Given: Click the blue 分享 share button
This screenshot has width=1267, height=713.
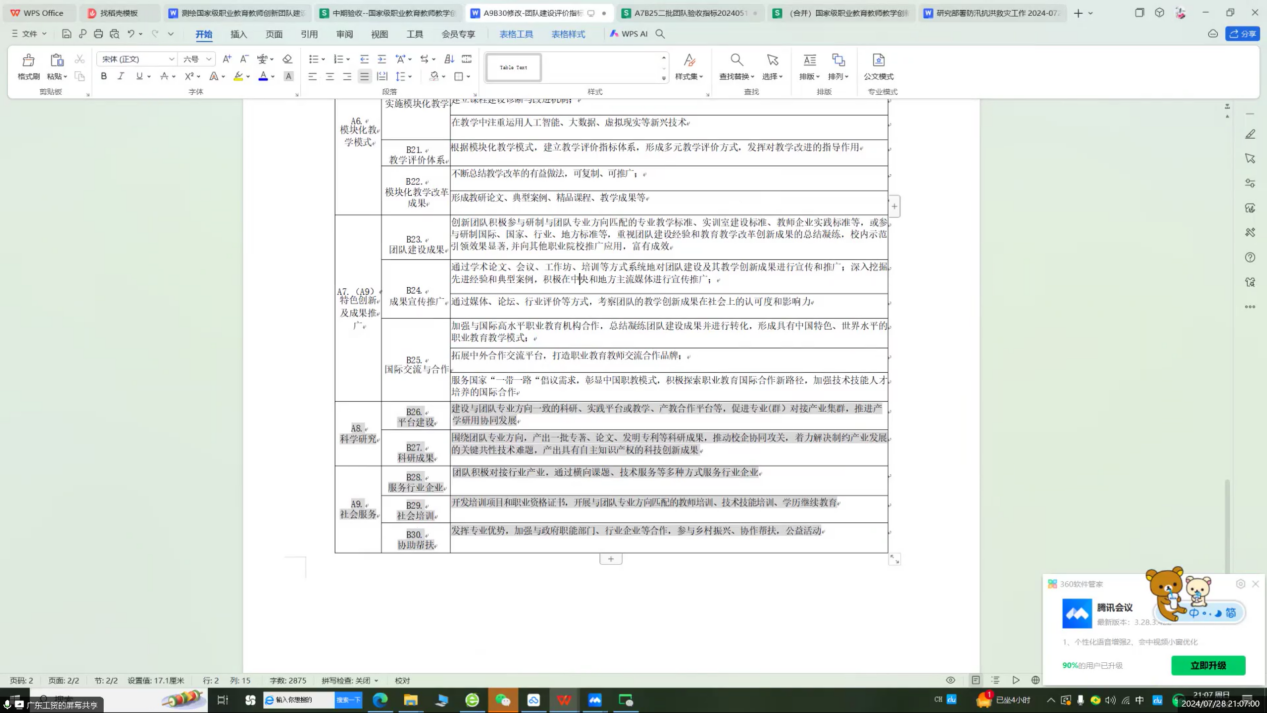Looking at the screenshot, I should point(1243,34).
